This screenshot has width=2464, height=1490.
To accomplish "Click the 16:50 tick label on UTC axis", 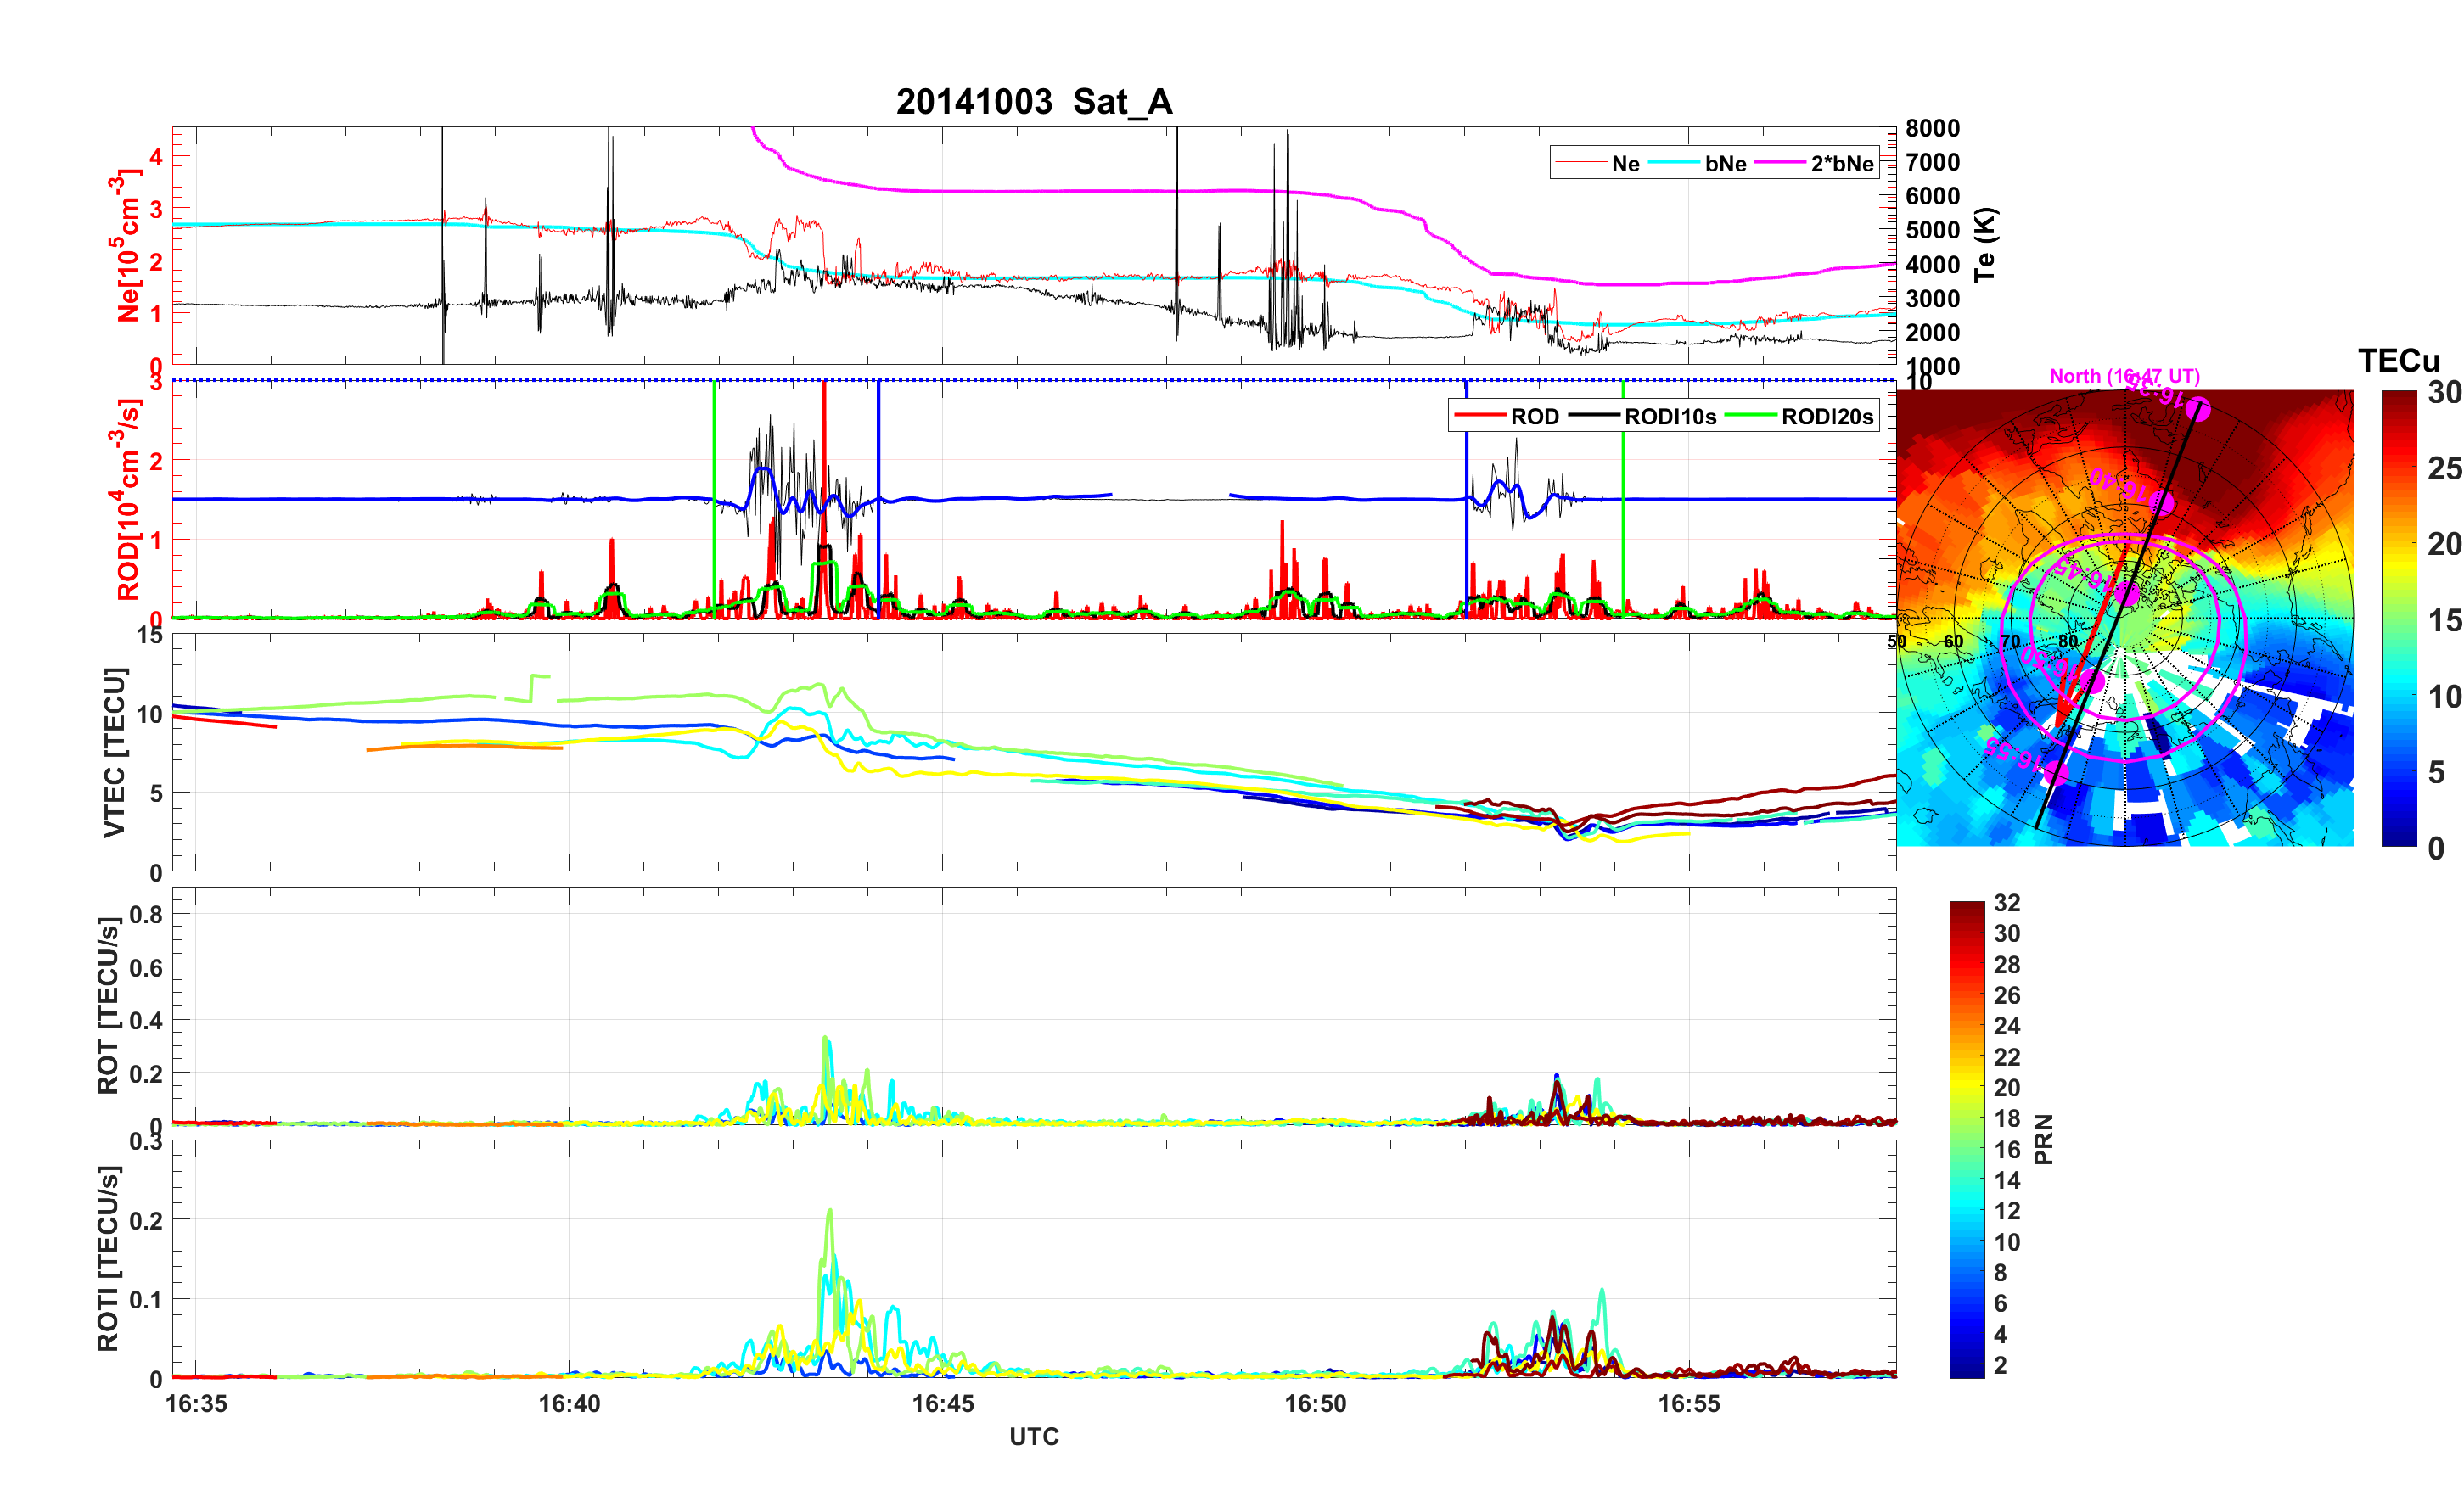I will [x=1315, y=1403].
